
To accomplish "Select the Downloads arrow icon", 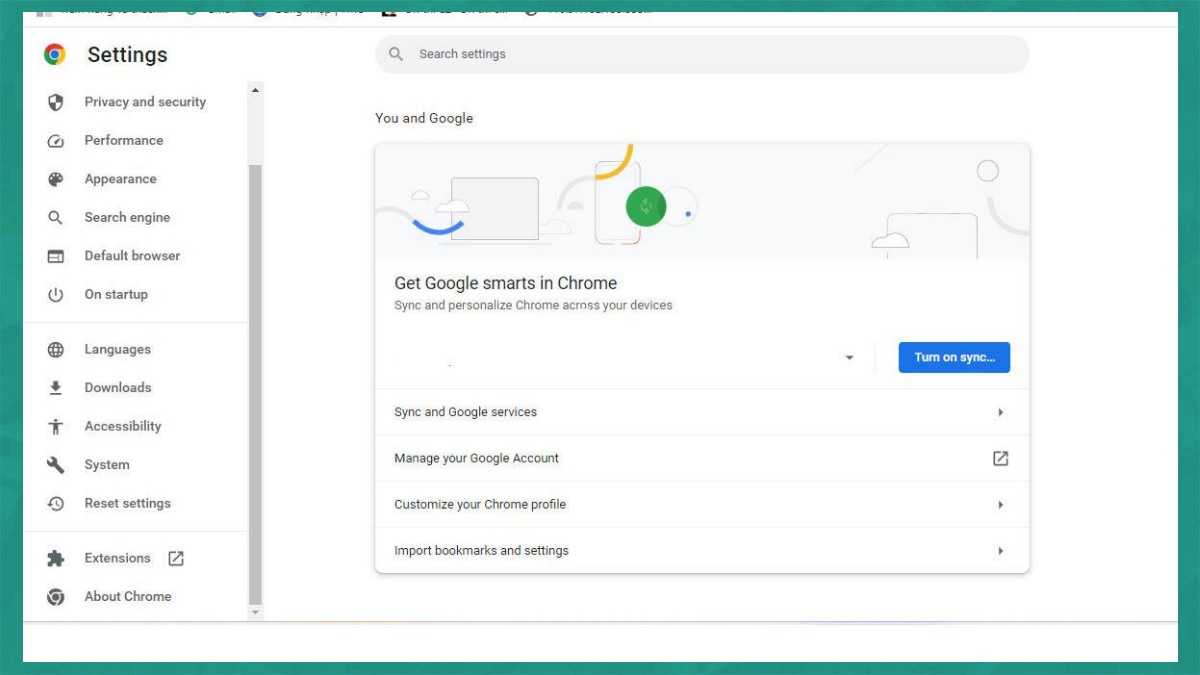I will tap(55, 387).
